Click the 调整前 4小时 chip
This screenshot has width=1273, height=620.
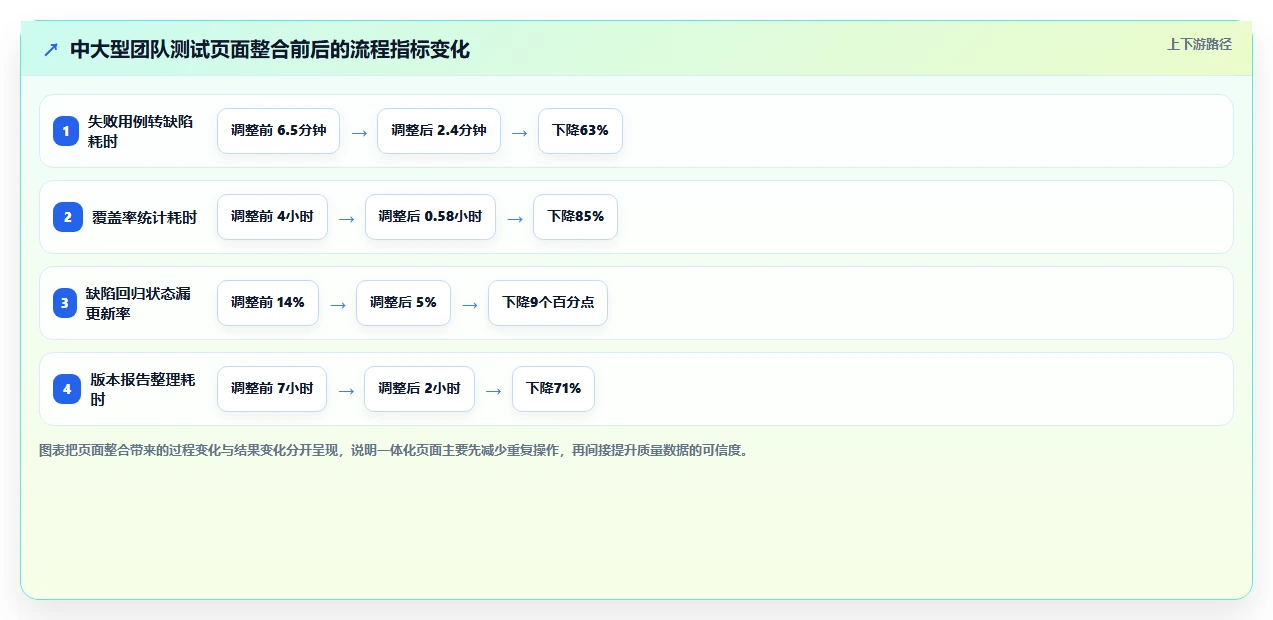pos(272,217)
